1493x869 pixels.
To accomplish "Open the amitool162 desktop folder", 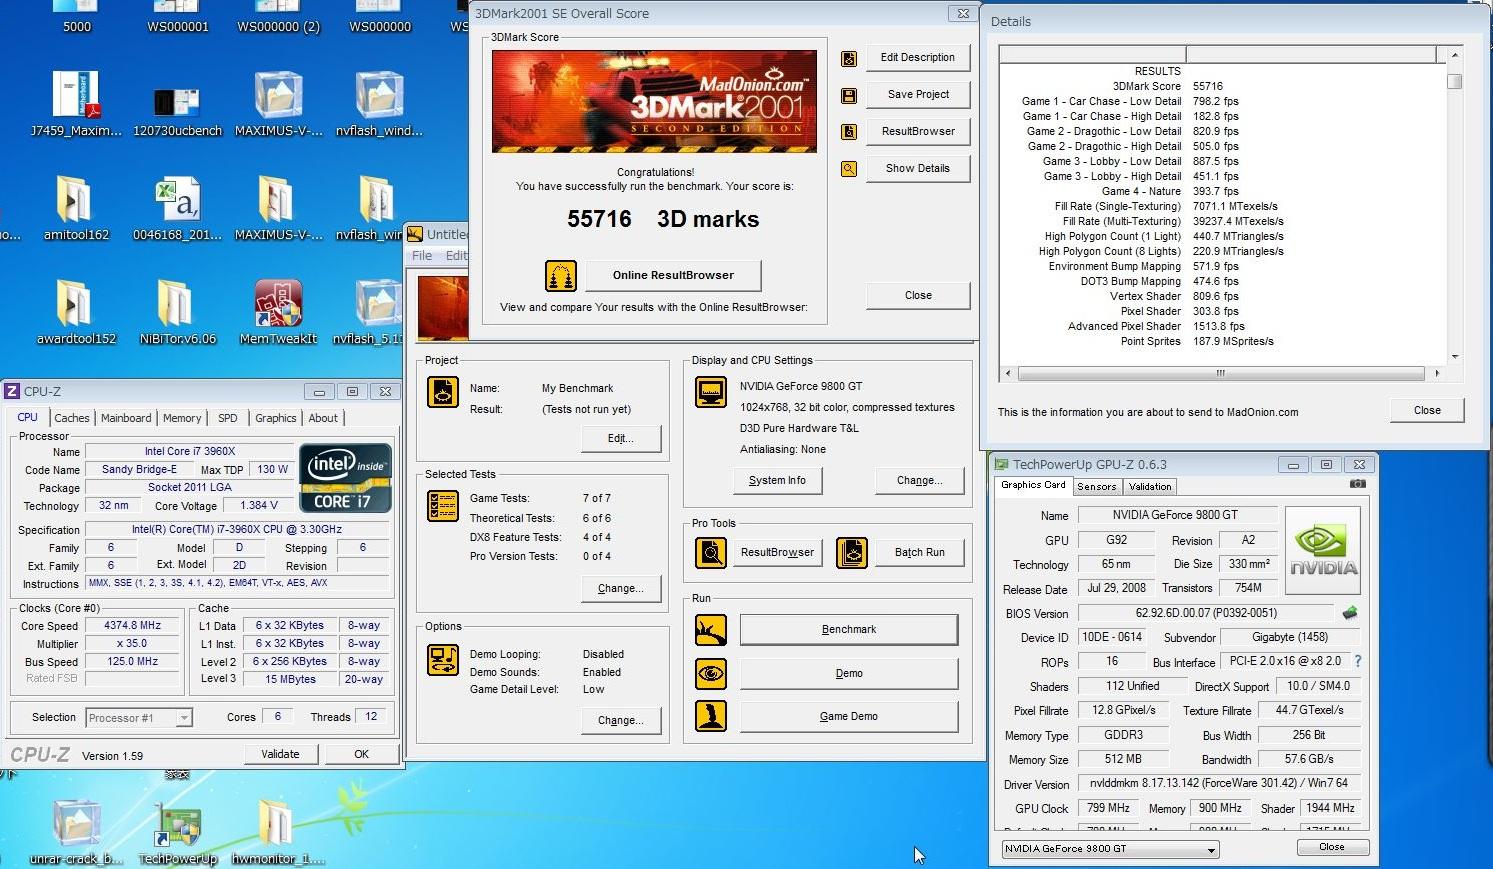I will click(x=76, y=208).
